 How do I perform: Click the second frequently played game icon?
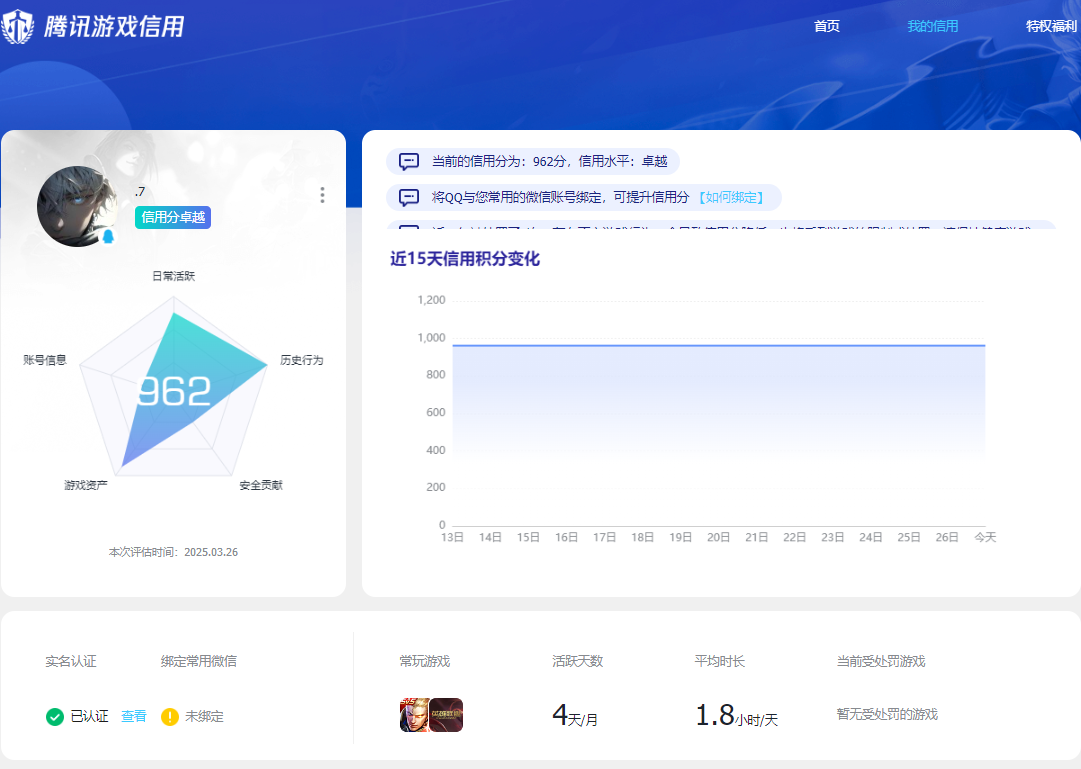pos(446,715)
